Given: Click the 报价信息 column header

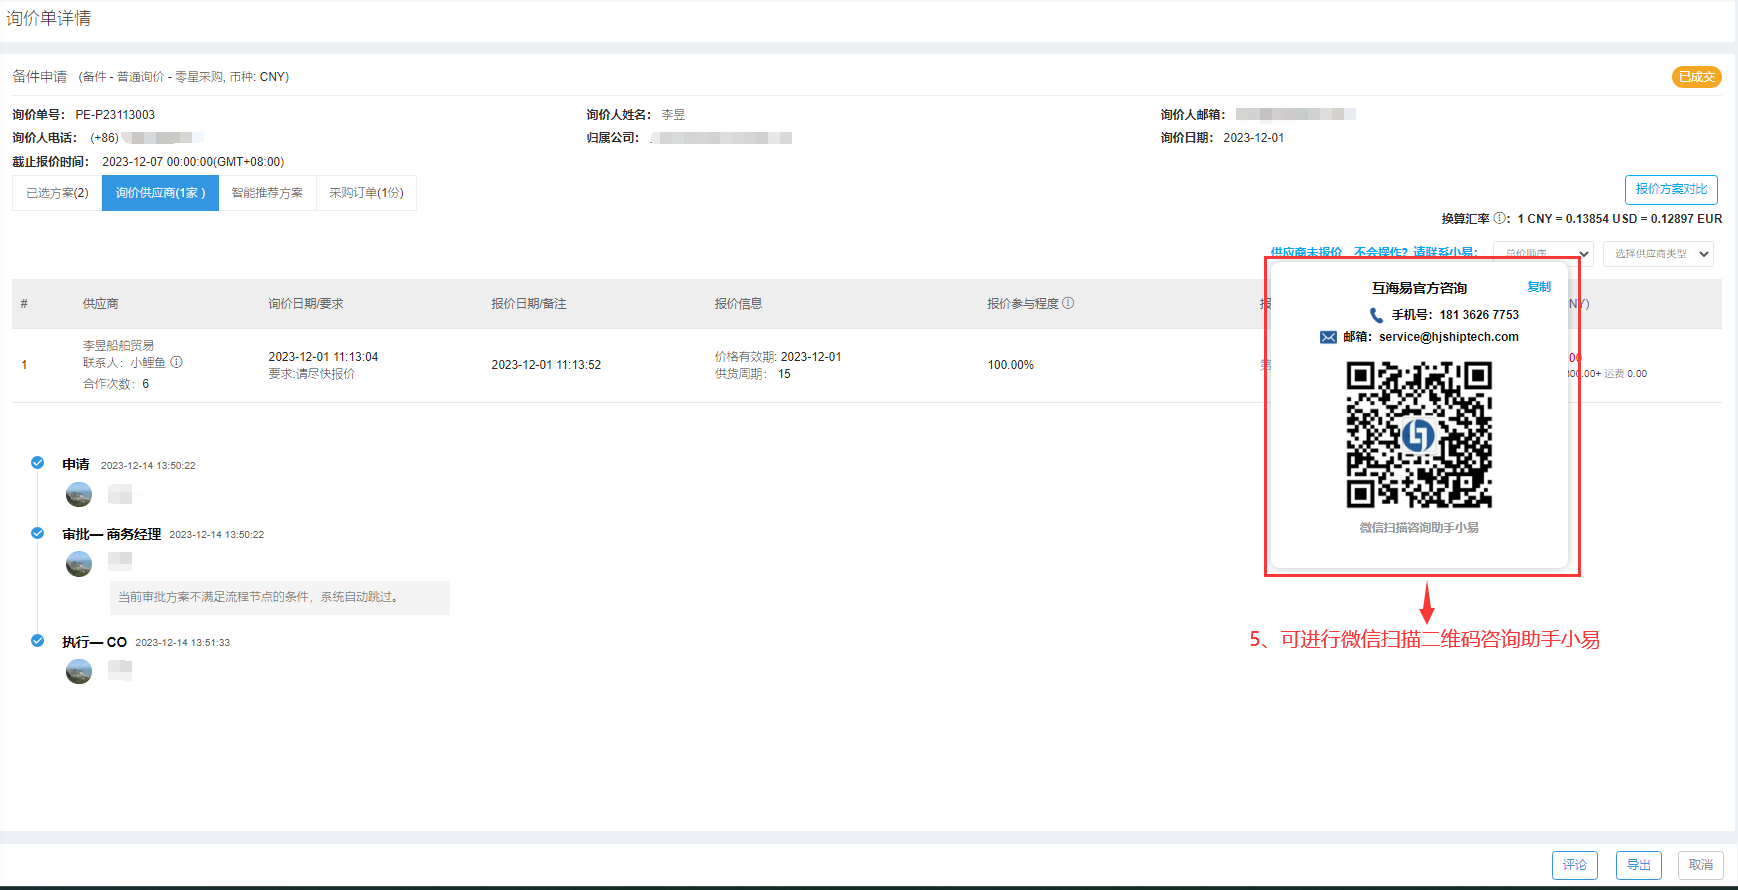Looking at the screenshot, I should [738, 304].
